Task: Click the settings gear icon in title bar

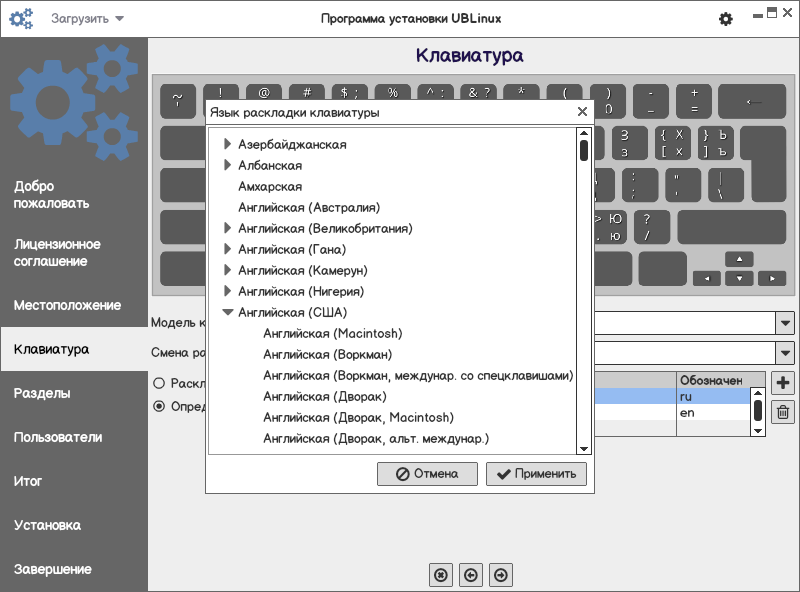Action: click(x=726, y=19)
